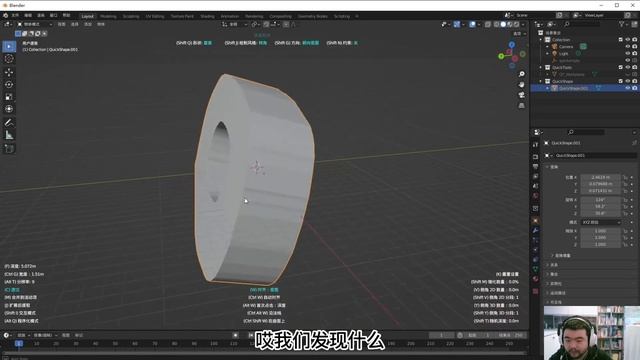Open the World properties tab icon
This screenshot has width=640, height=360.
[x=536, y=196]
